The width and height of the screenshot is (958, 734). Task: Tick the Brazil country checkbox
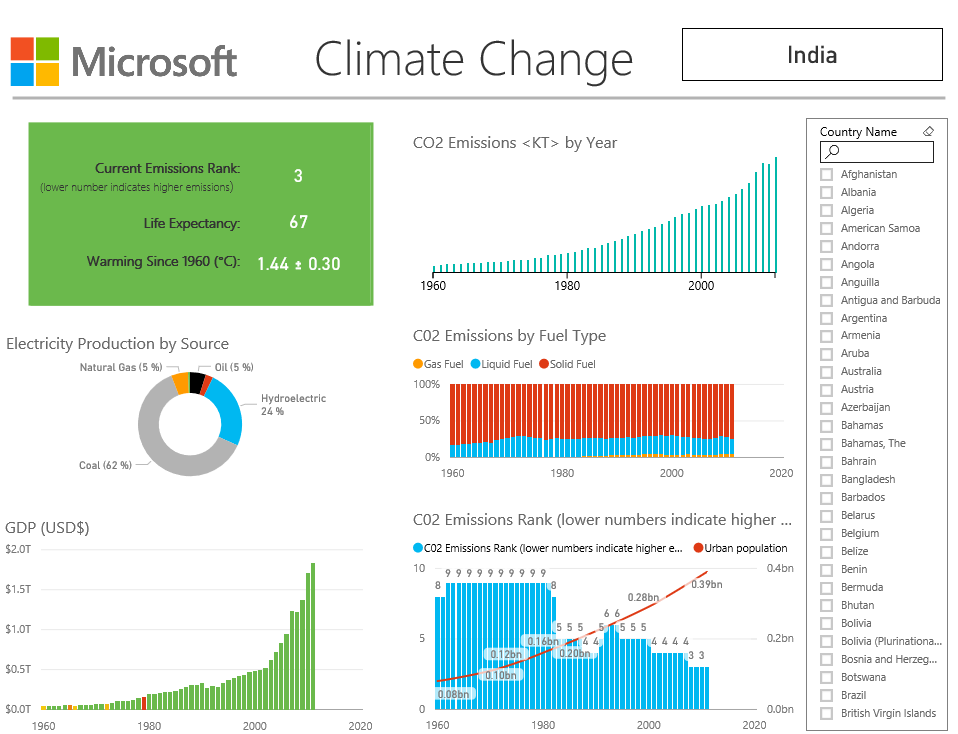826,695
